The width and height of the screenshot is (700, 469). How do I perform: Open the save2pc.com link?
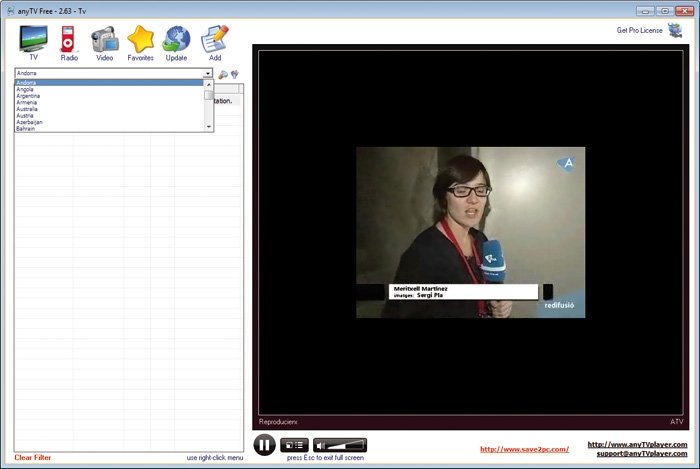click(525, 449)
